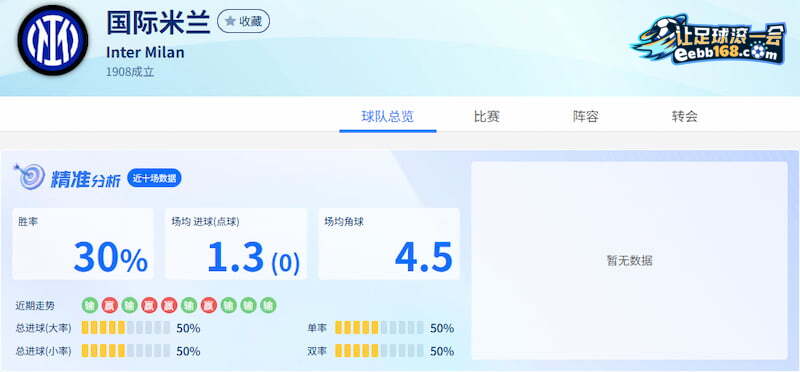
Task: Open the 转会 tab
Action: click(x=685, y=116)
